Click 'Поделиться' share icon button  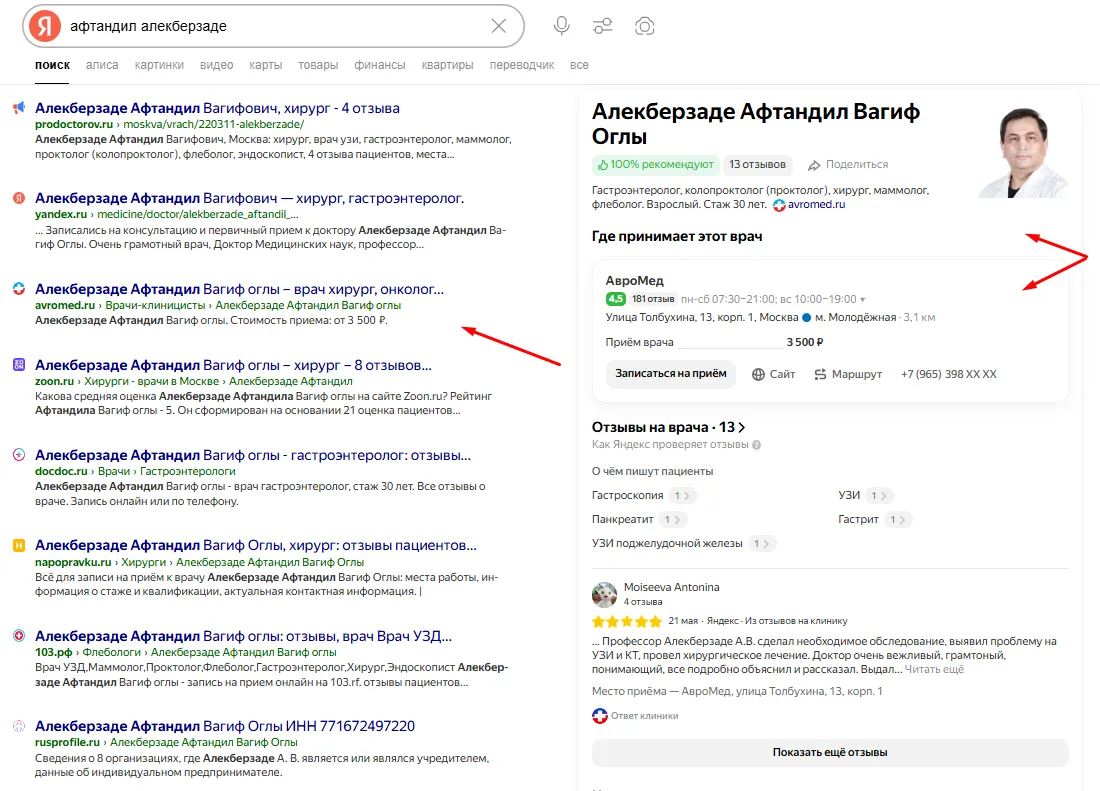[x=847, y=165]
